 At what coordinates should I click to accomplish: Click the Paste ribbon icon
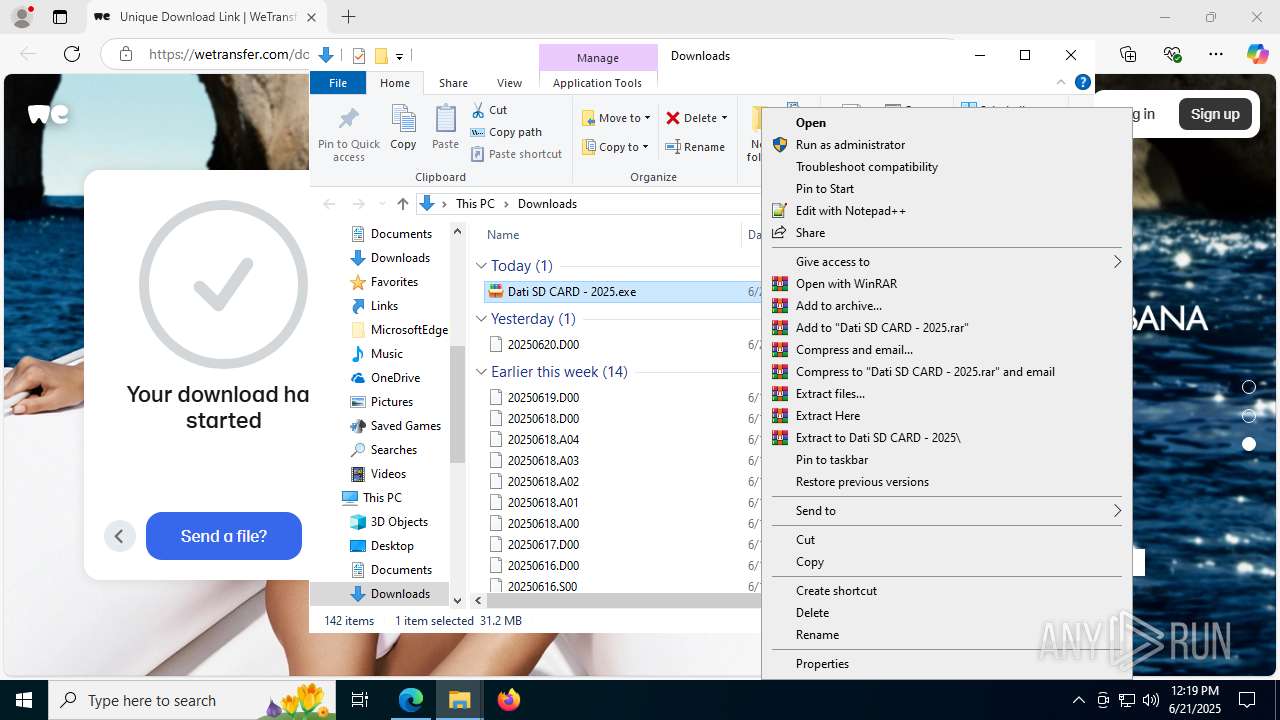click(x=445, y=120)
